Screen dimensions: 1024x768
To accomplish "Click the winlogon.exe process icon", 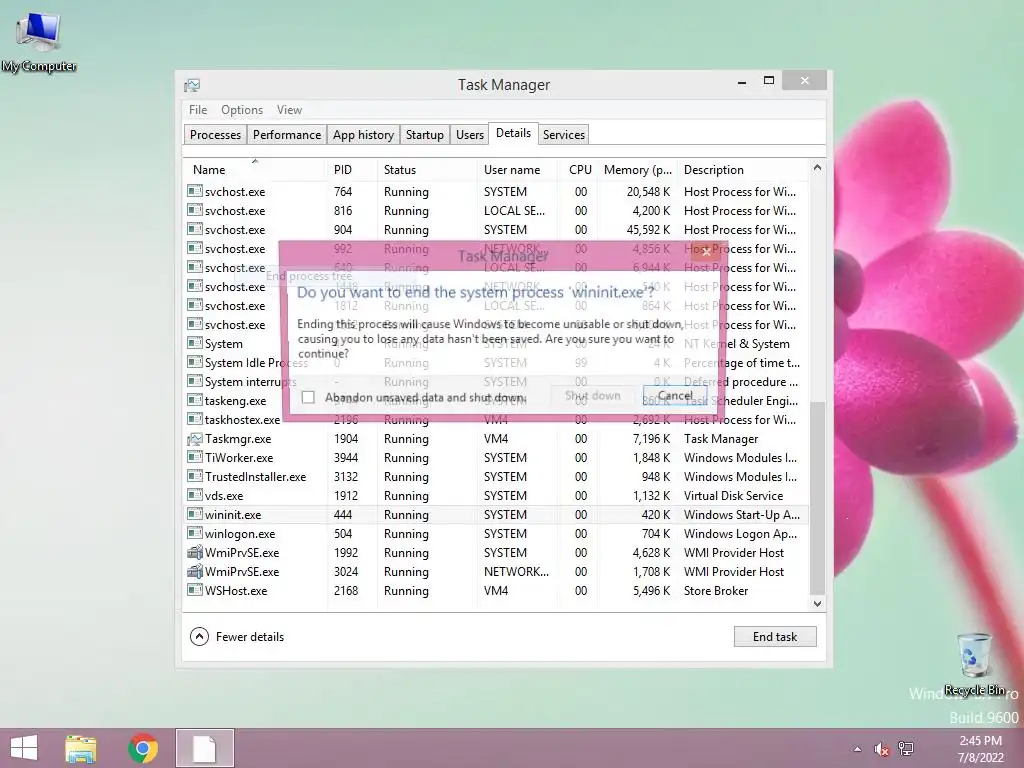I will click(194, 534).
